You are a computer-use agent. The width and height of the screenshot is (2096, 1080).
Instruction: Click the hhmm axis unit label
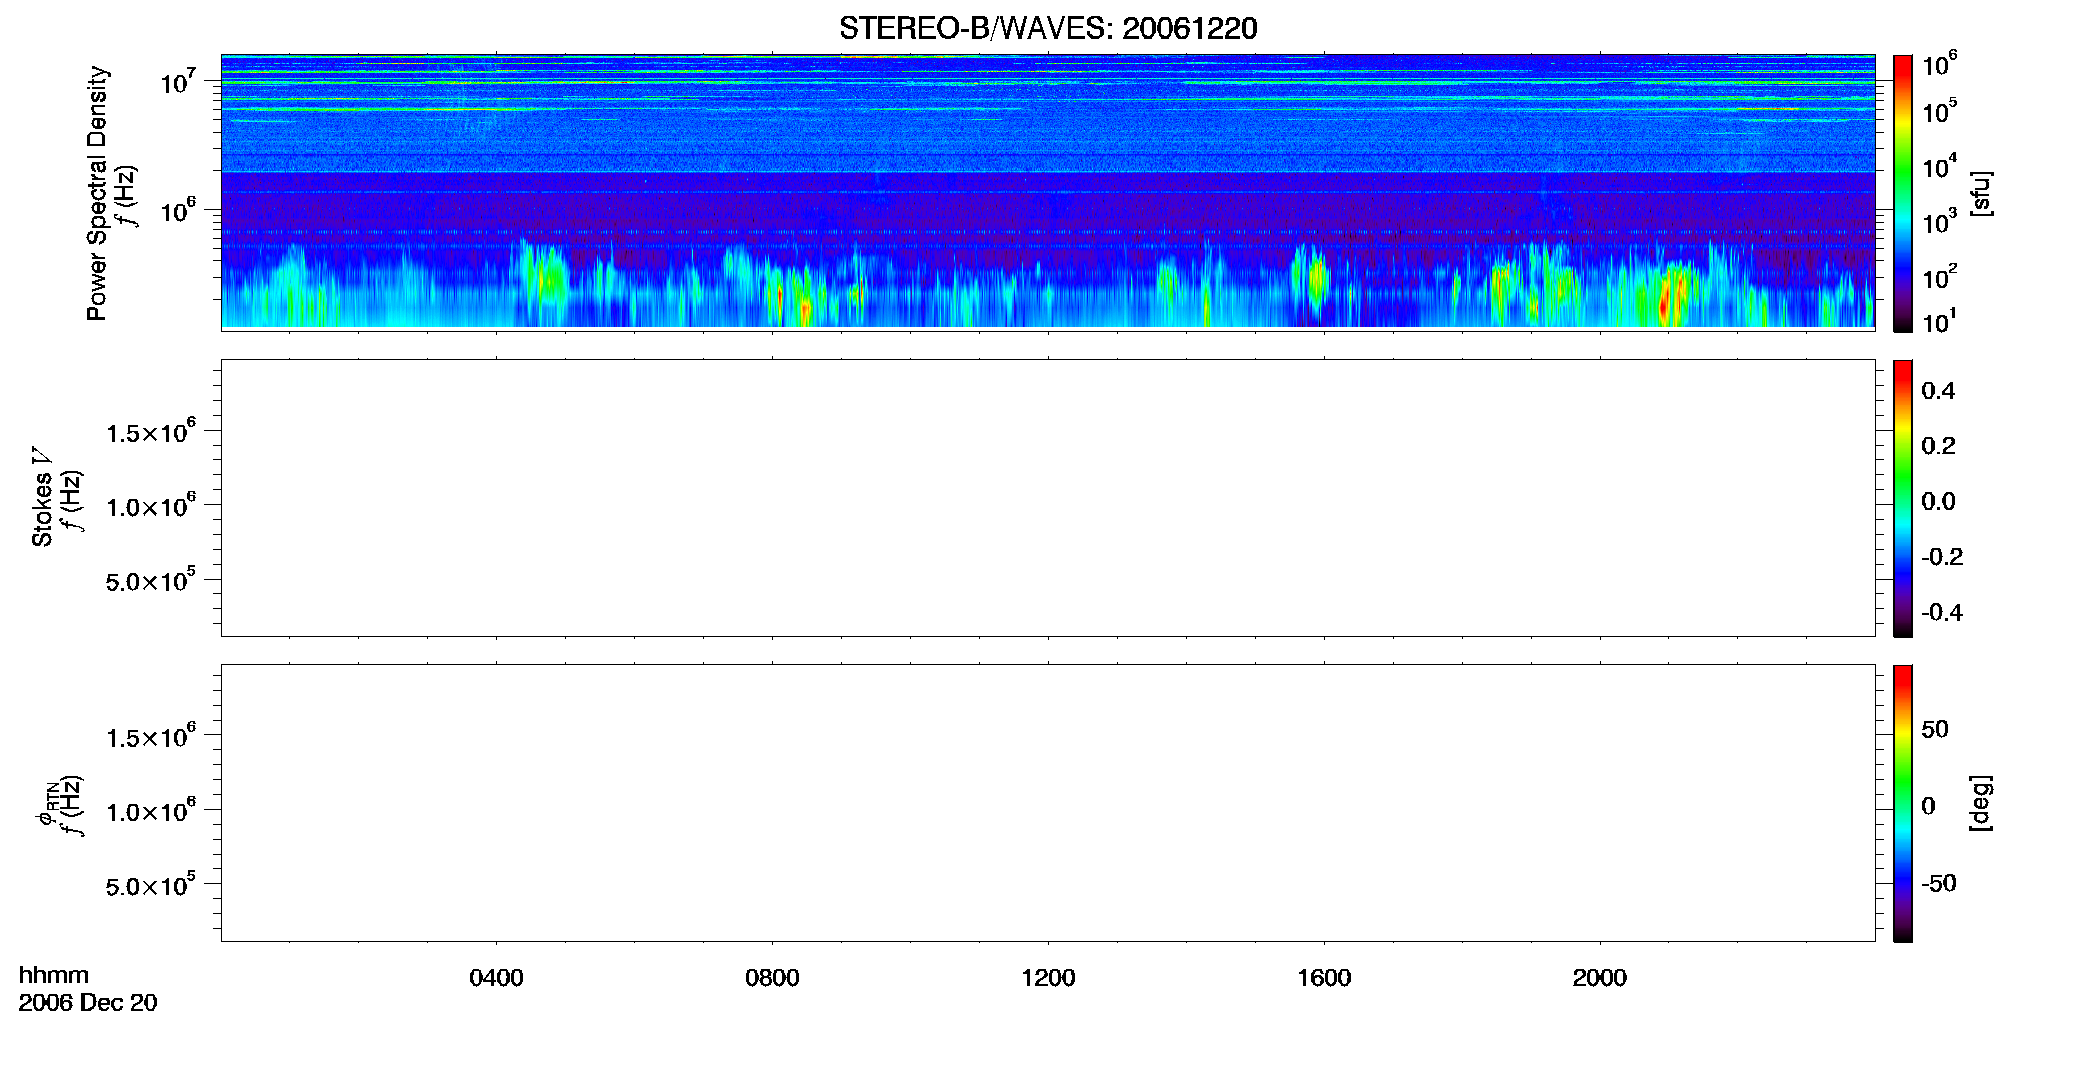[54, 975]
